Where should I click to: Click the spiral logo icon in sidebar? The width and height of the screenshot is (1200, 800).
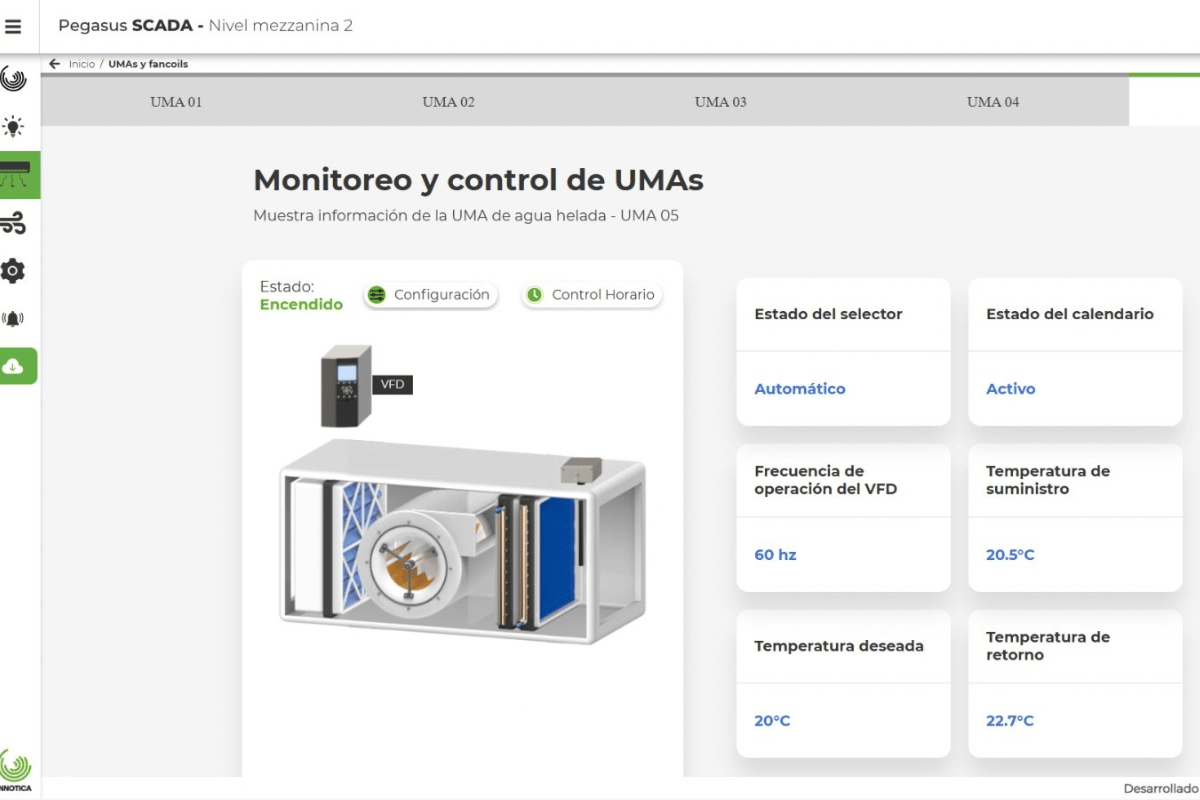(13, 78)
